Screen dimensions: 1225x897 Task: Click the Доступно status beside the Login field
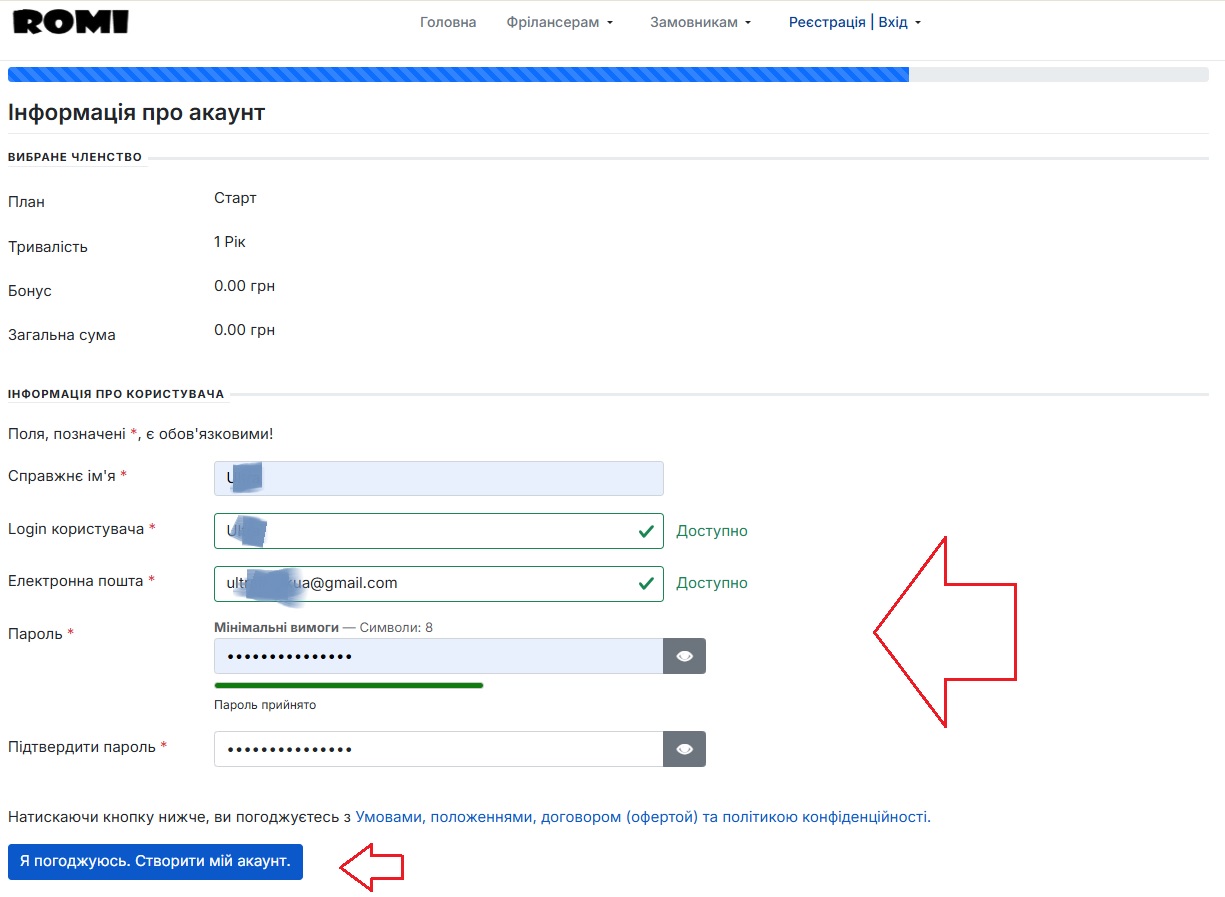click(712, 531)
